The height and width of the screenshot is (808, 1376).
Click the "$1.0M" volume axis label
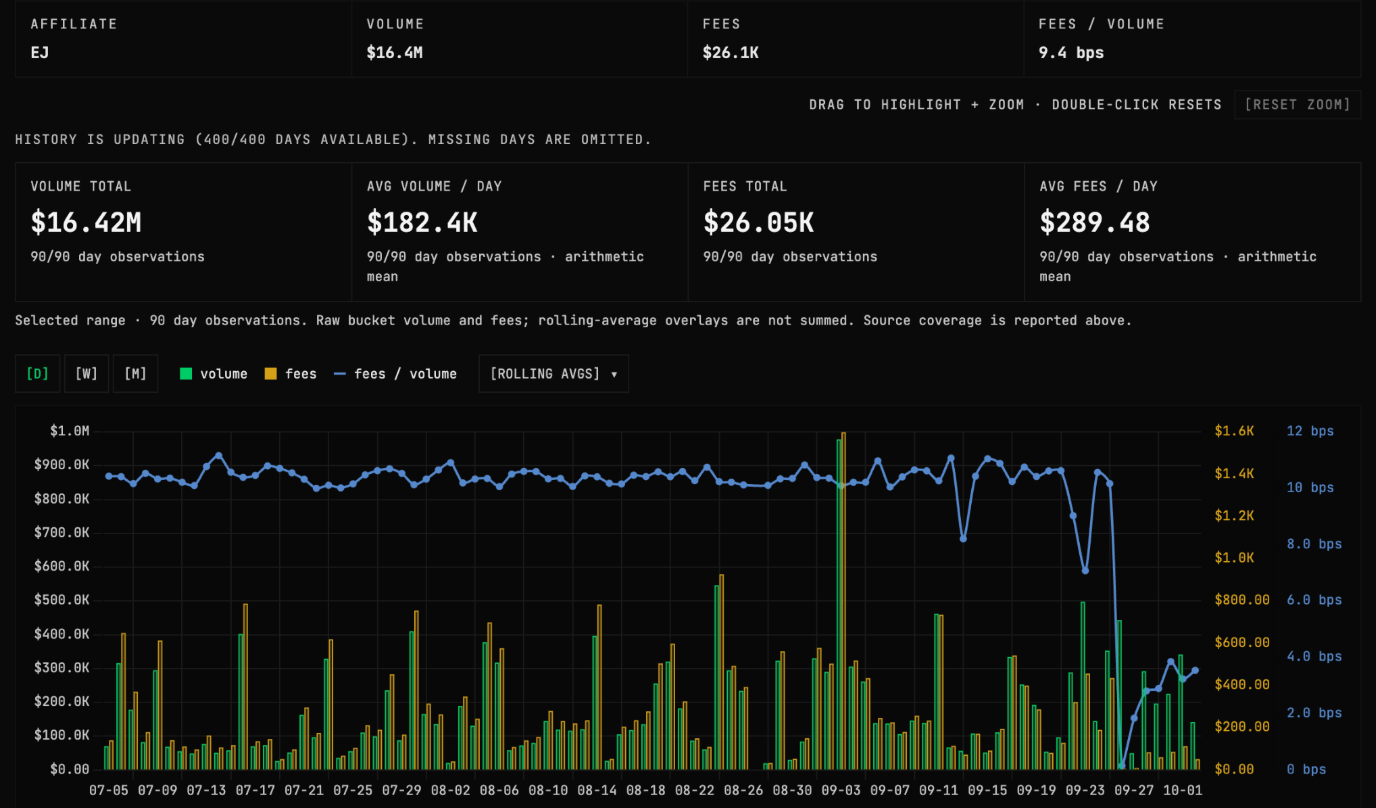coord(70,431)
